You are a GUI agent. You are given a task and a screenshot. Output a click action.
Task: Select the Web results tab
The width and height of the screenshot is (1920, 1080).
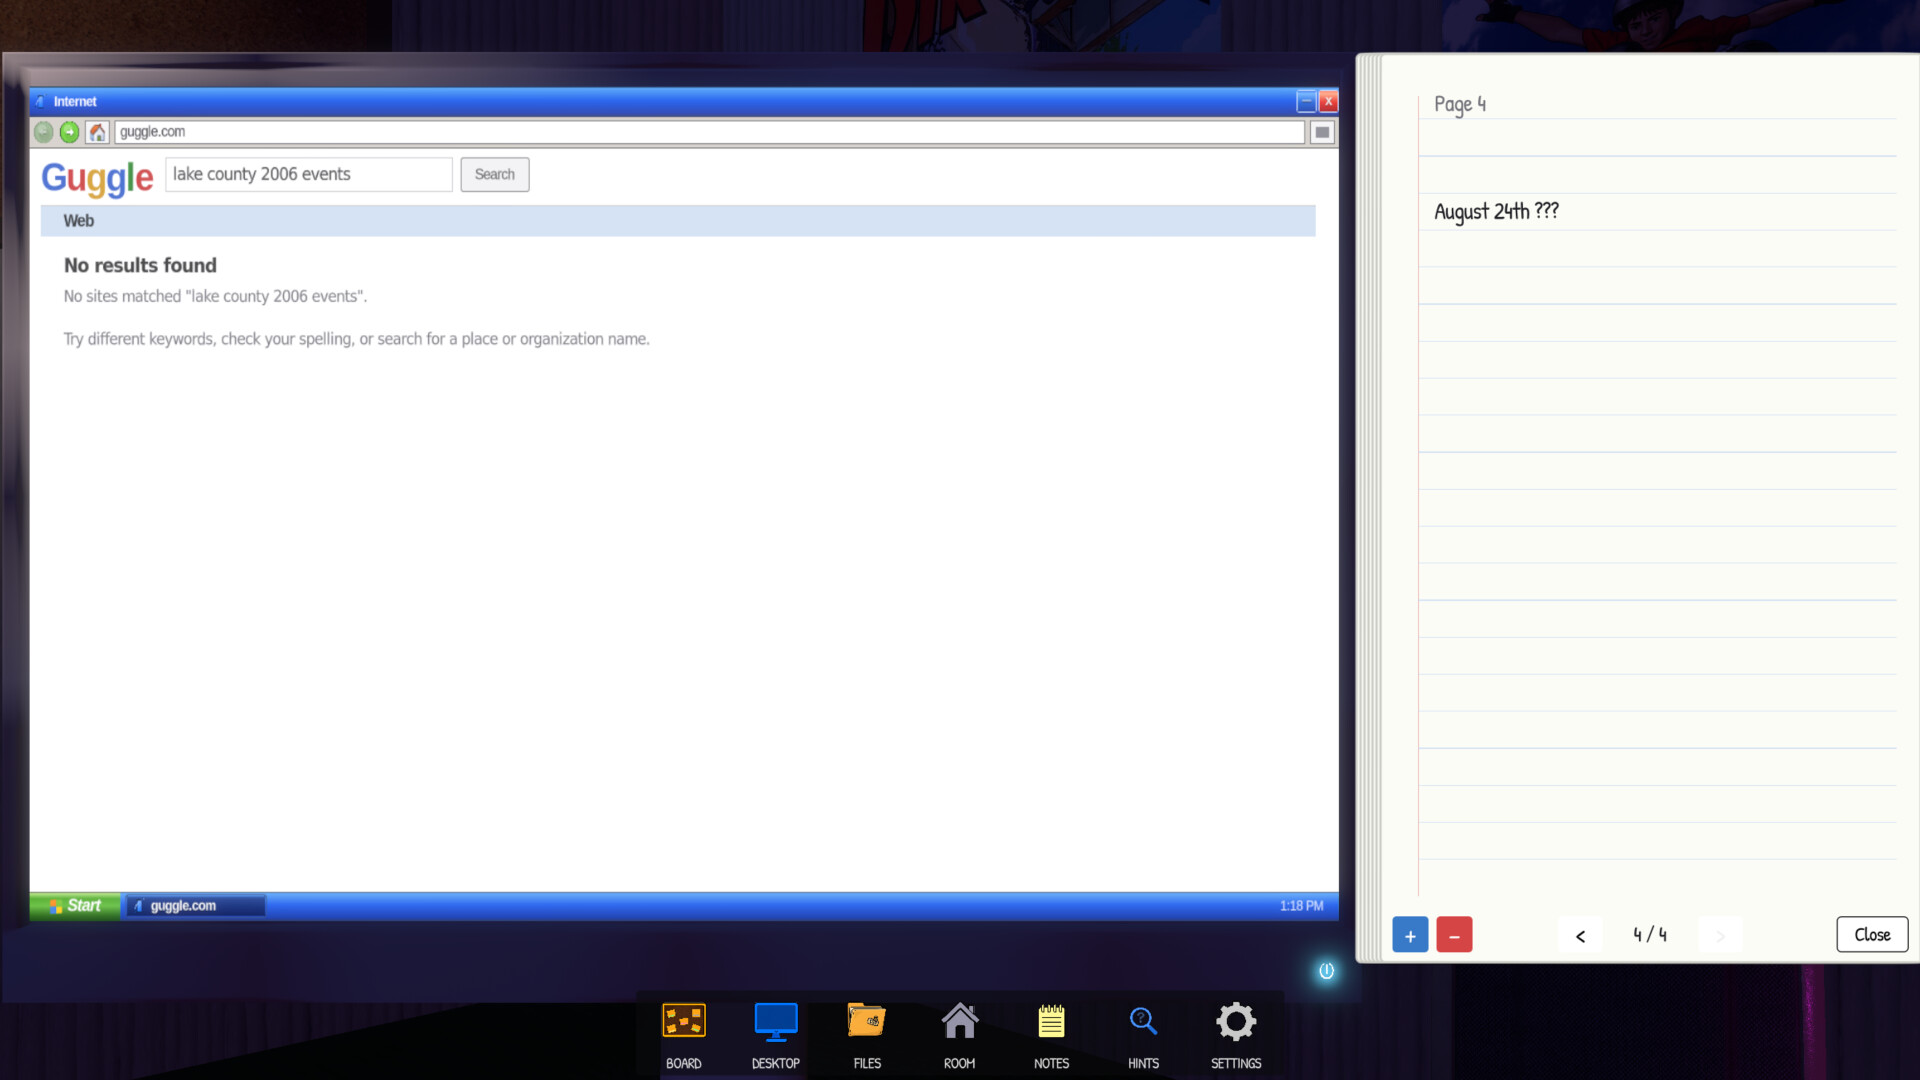(79, 221)
